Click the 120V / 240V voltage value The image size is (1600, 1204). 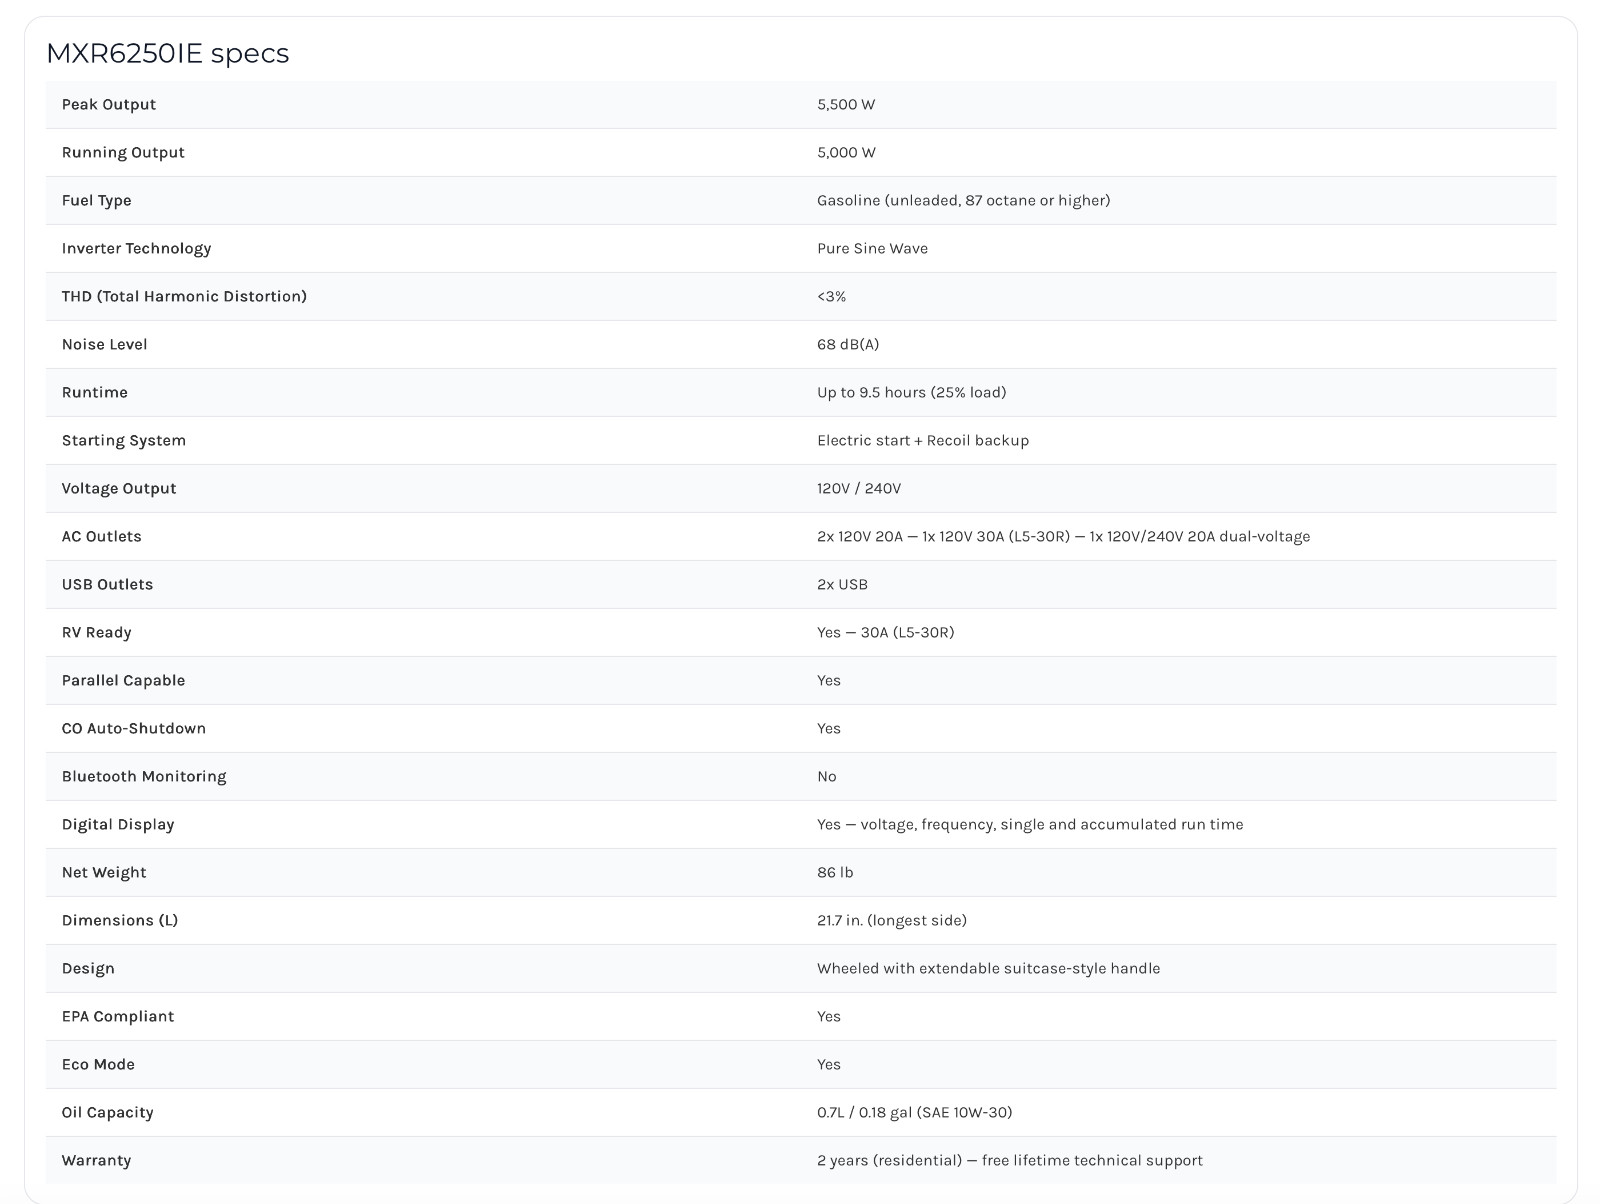coord(859,488)
